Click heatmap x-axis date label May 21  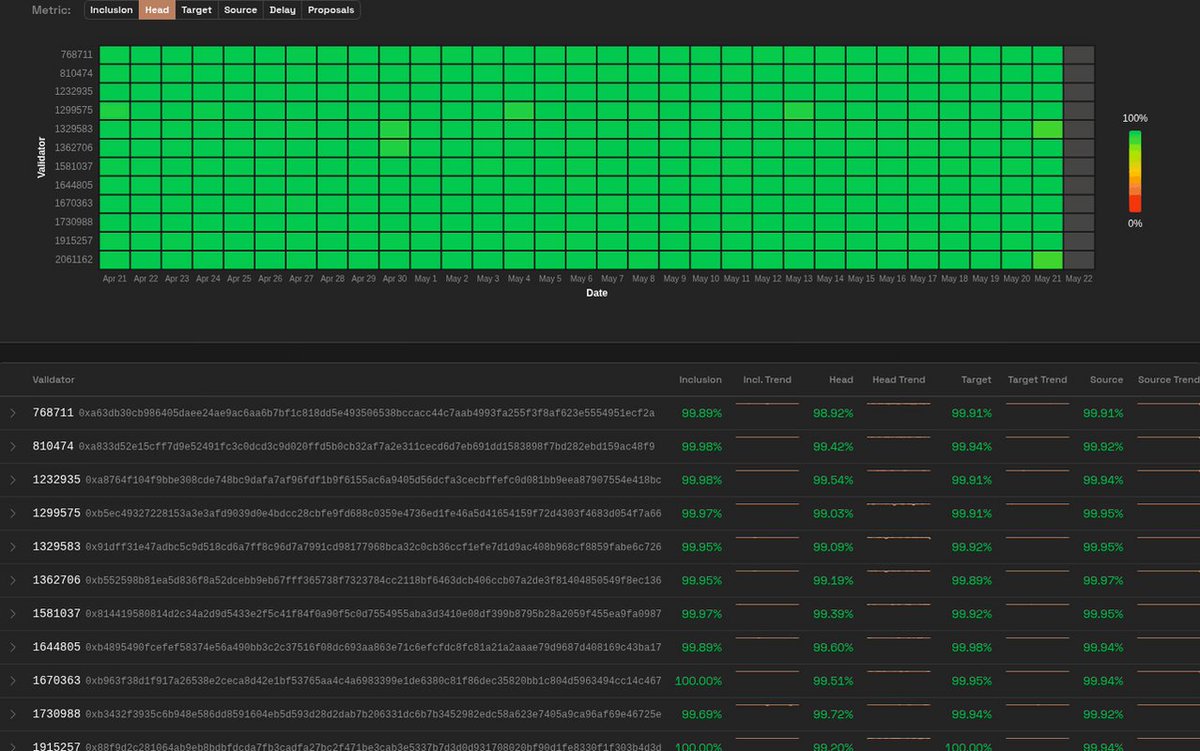[x=1047, y=279]
